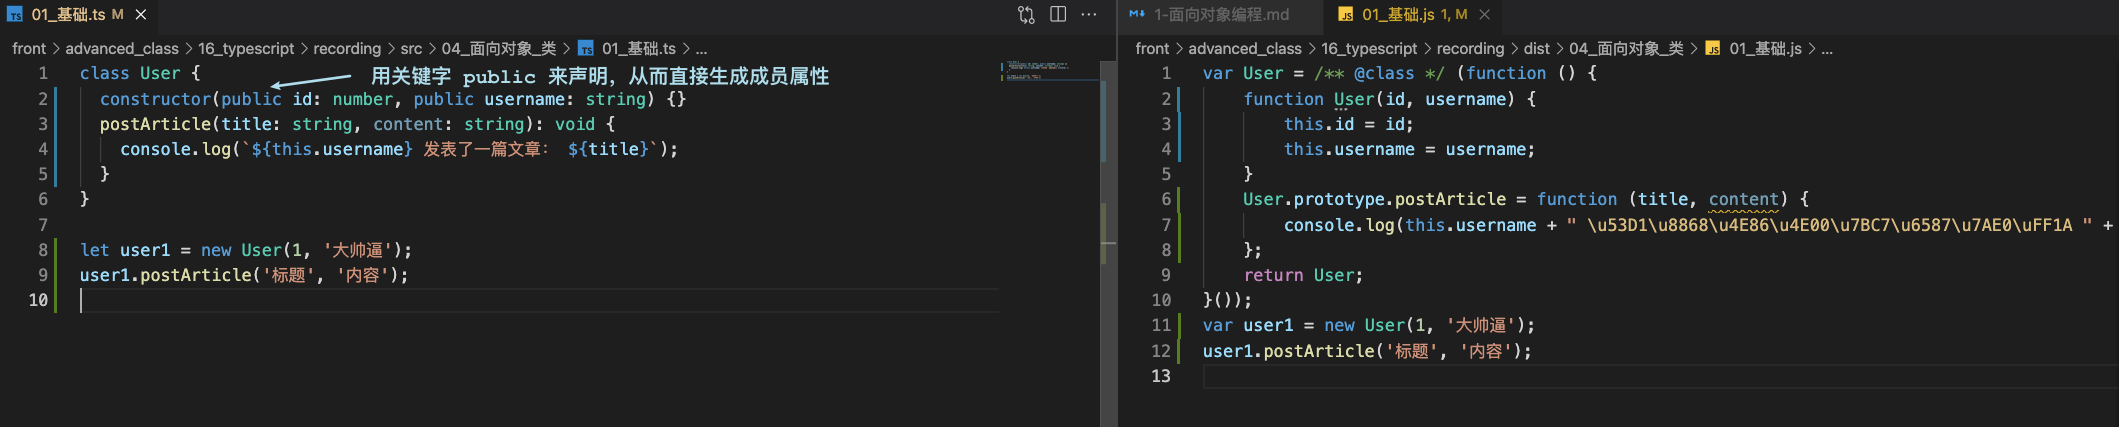The height and width of the screenshot is (427, 2119).
Task: Close the 01_基础.js tab
Action: [x=1485, y=14]
